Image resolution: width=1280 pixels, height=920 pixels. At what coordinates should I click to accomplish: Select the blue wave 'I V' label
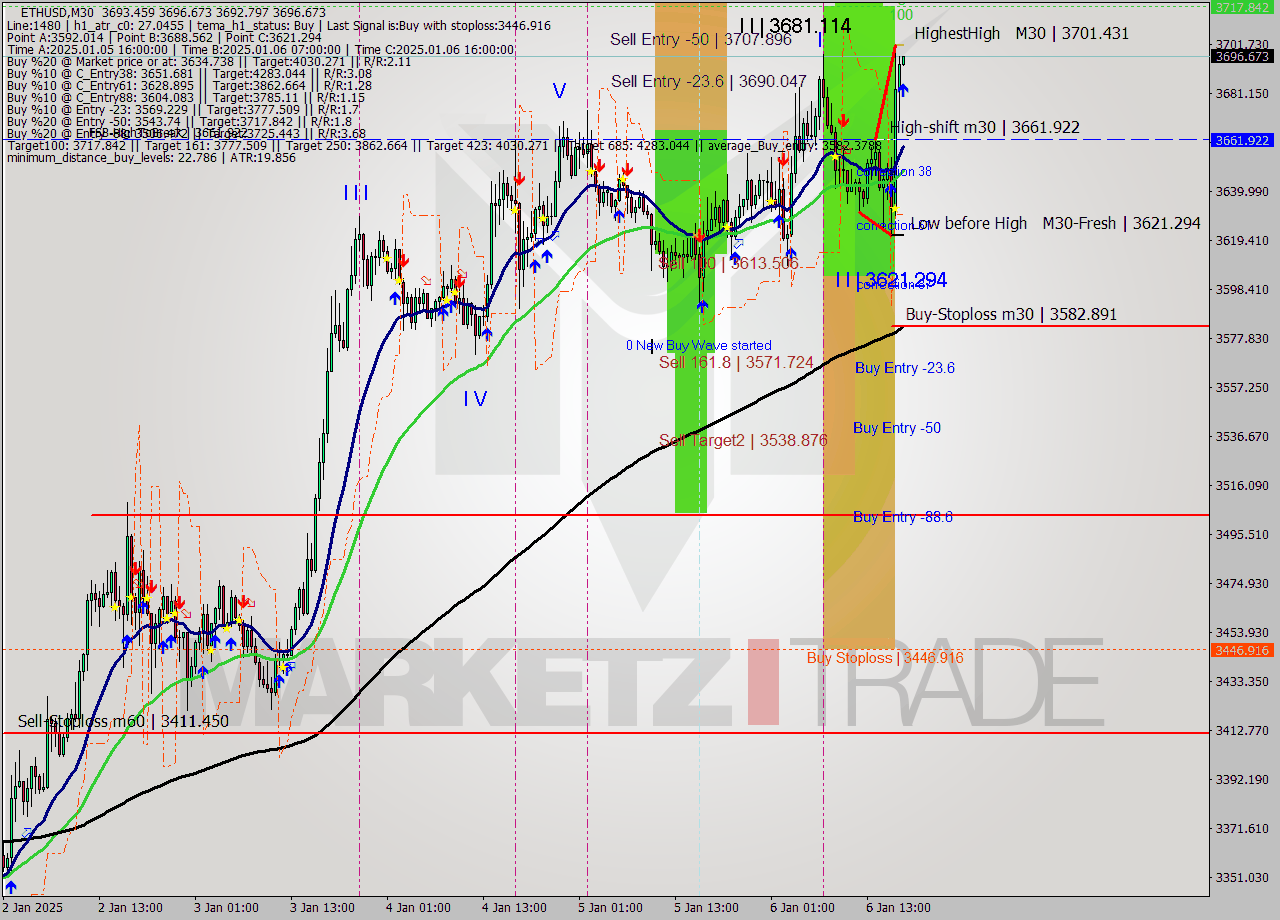coord(475,399)
